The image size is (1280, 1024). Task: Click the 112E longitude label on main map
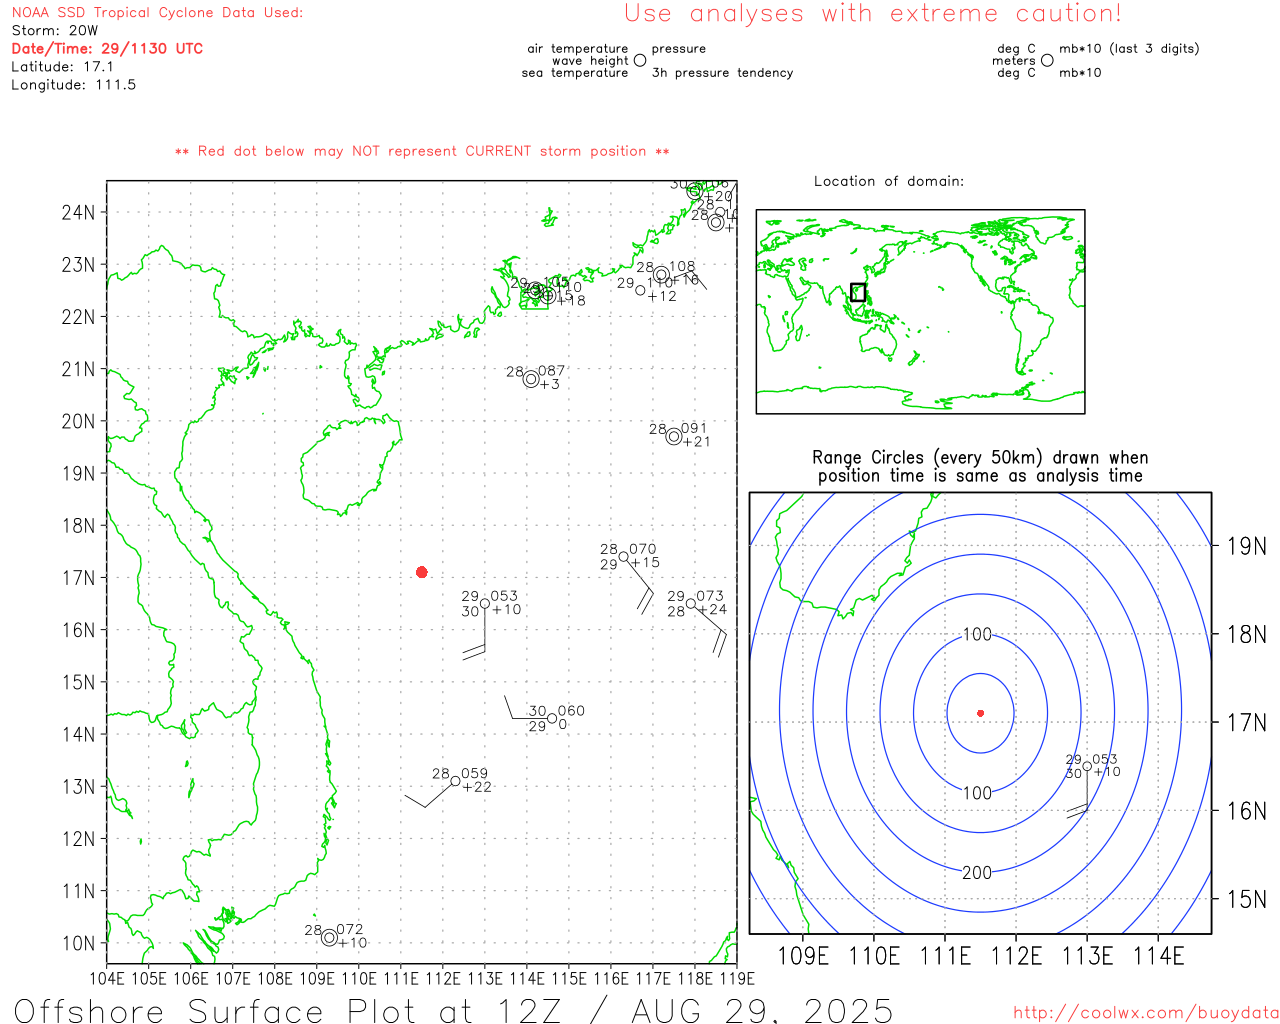tap(443, 978)
